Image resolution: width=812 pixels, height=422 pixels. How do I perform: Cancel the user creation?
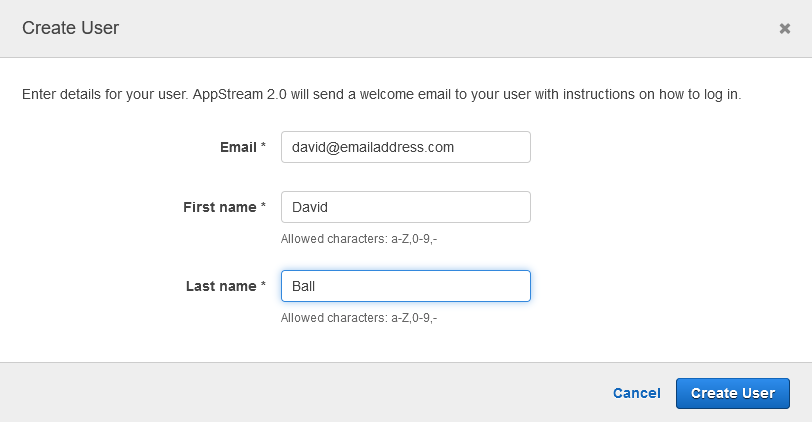(636, 394)
